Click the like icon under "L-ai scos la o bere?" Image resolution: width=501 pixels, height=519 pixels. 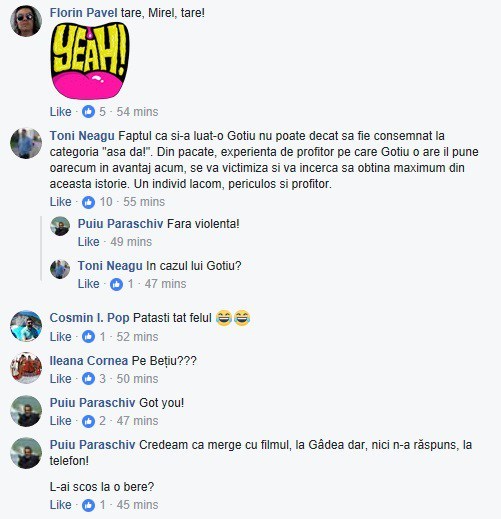coord(88,505)
